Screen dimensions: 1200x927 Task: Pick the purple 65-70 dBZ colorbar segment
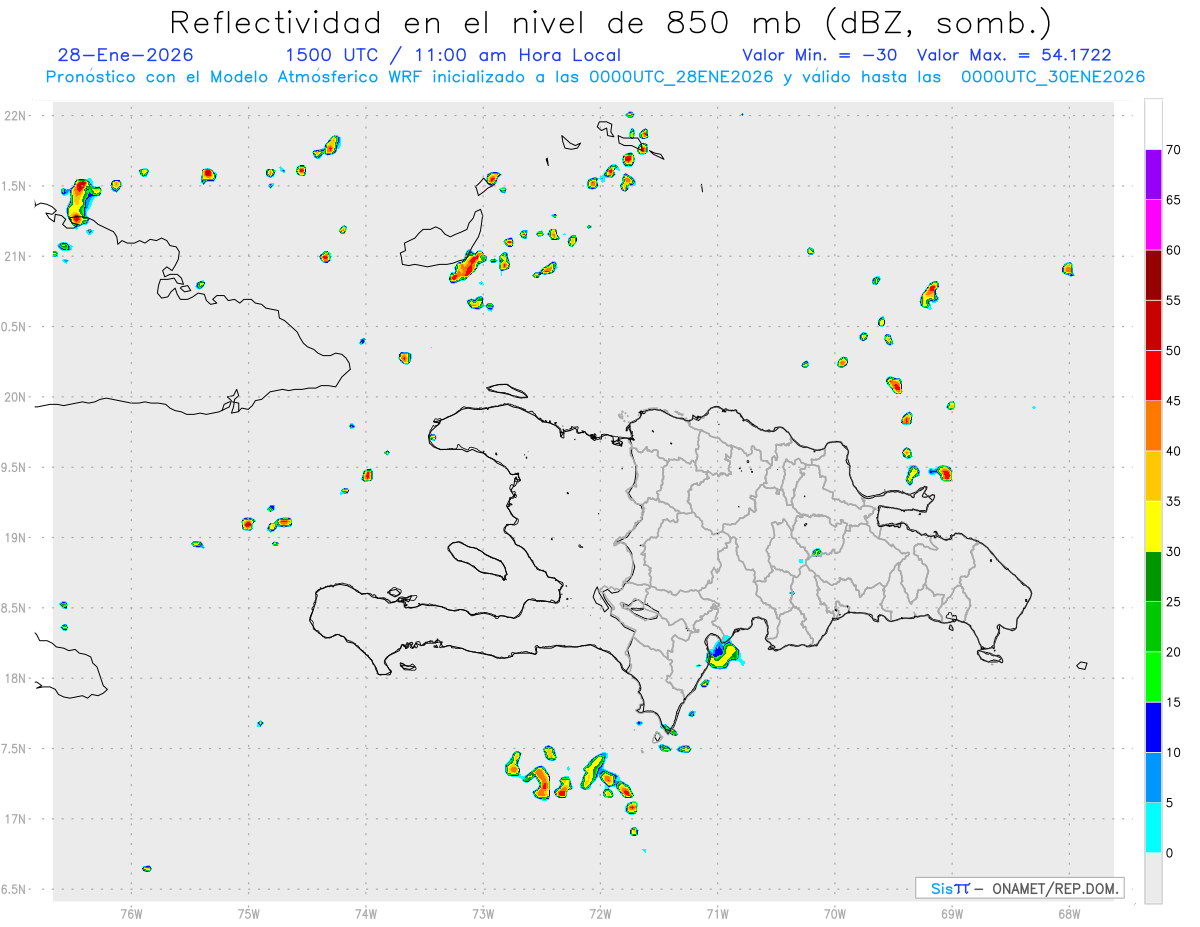click(1154, 175)
